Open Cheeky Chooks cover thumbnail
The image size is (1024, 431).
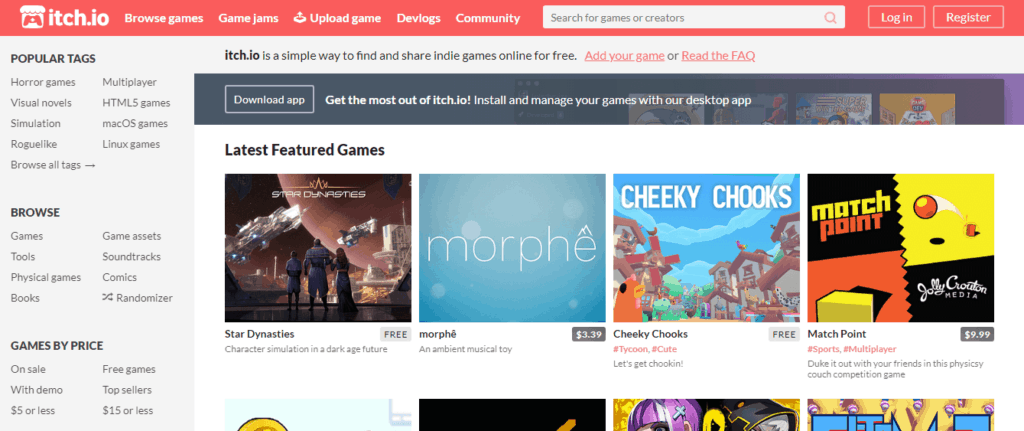pos(707,248)
